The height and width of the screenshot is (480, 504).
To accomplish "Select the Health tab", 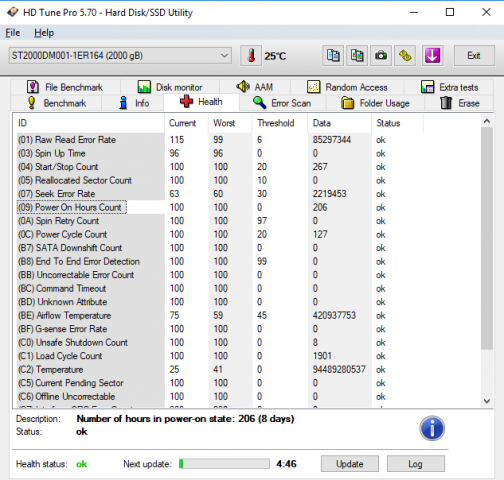I will click(201, 102).
